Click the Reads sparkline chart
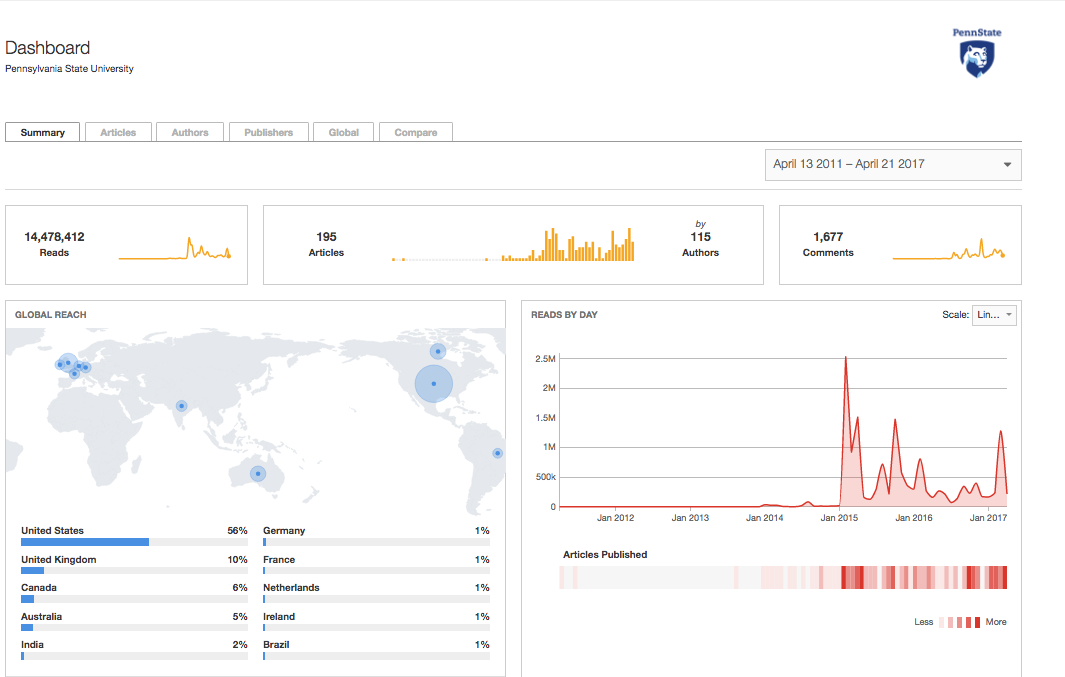Viewport: 1065px width, 677px height. (175, 249)
